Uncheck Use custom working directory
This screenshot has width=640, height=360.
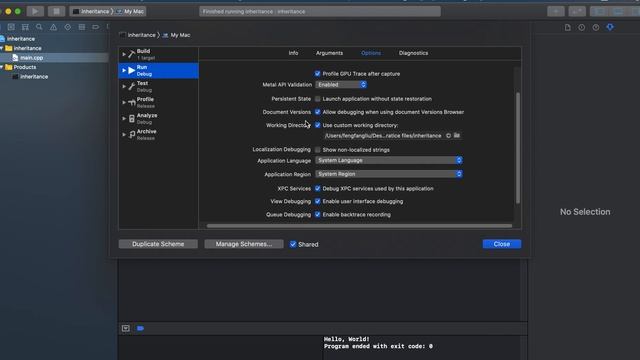click(x=318, y=125)
